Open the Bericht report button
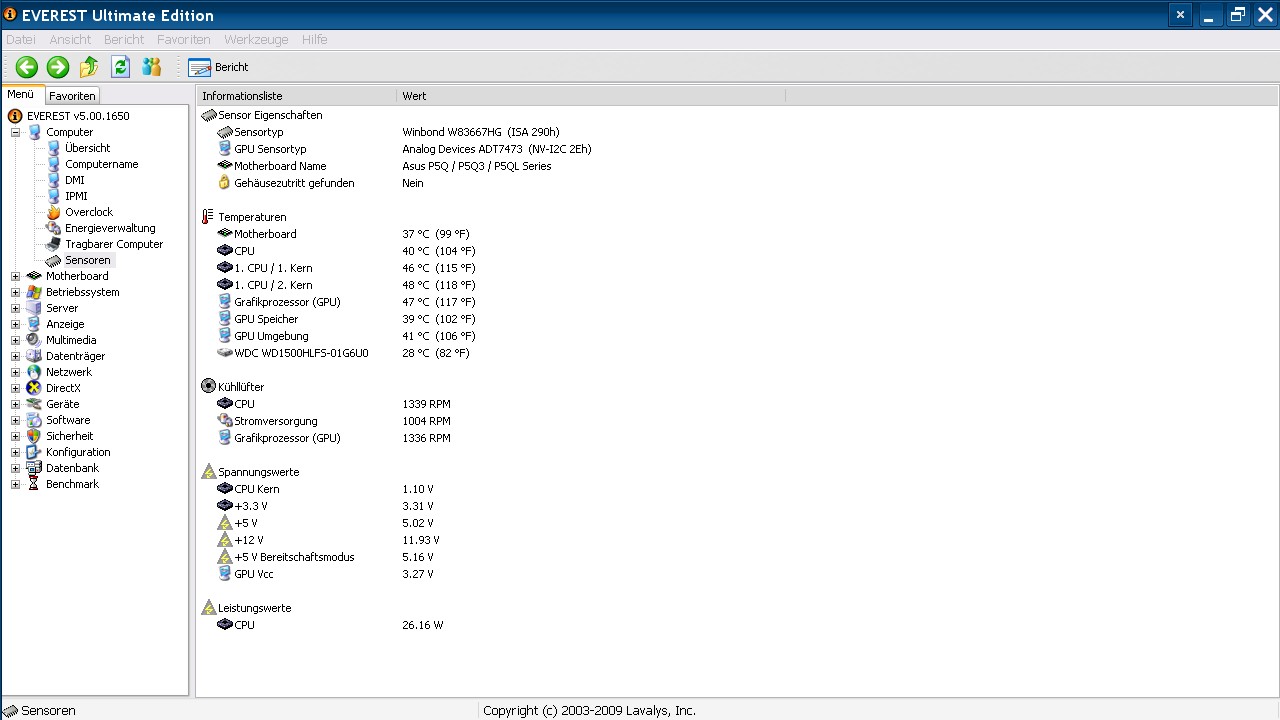Image resolution: width=1280 pixels, height=720 pixels. pos(218,67)
